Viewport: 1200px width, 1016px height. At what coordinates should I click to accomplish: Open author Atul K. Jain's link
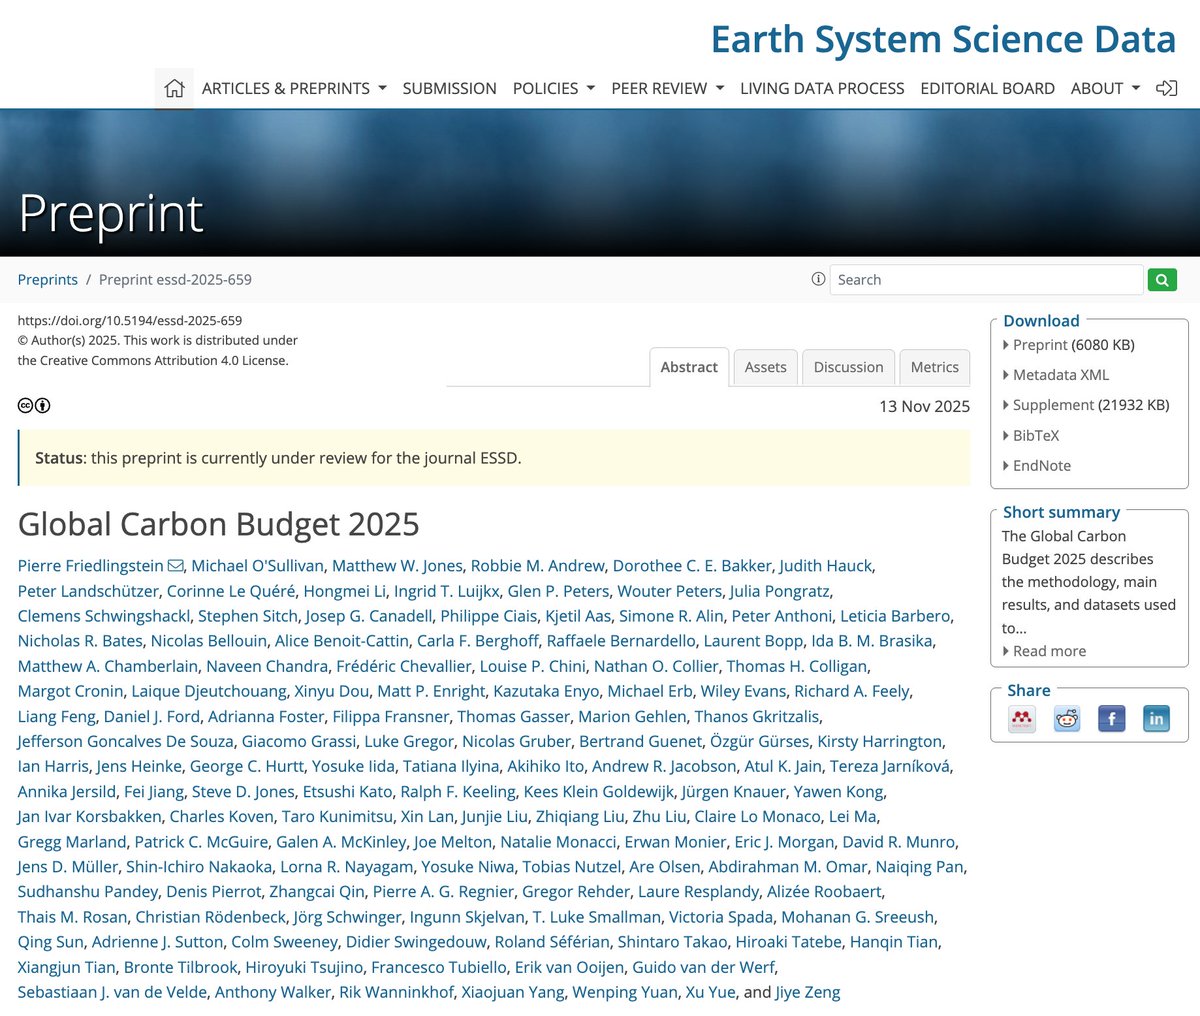(783, 766)
